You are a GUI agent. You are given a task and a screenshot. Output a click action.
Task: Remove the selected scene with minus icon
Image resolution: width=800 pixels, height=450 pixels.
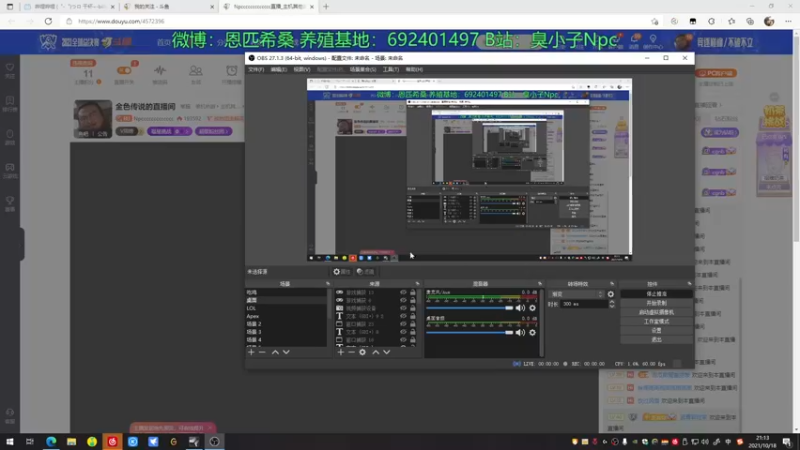(x=262, y=352)
